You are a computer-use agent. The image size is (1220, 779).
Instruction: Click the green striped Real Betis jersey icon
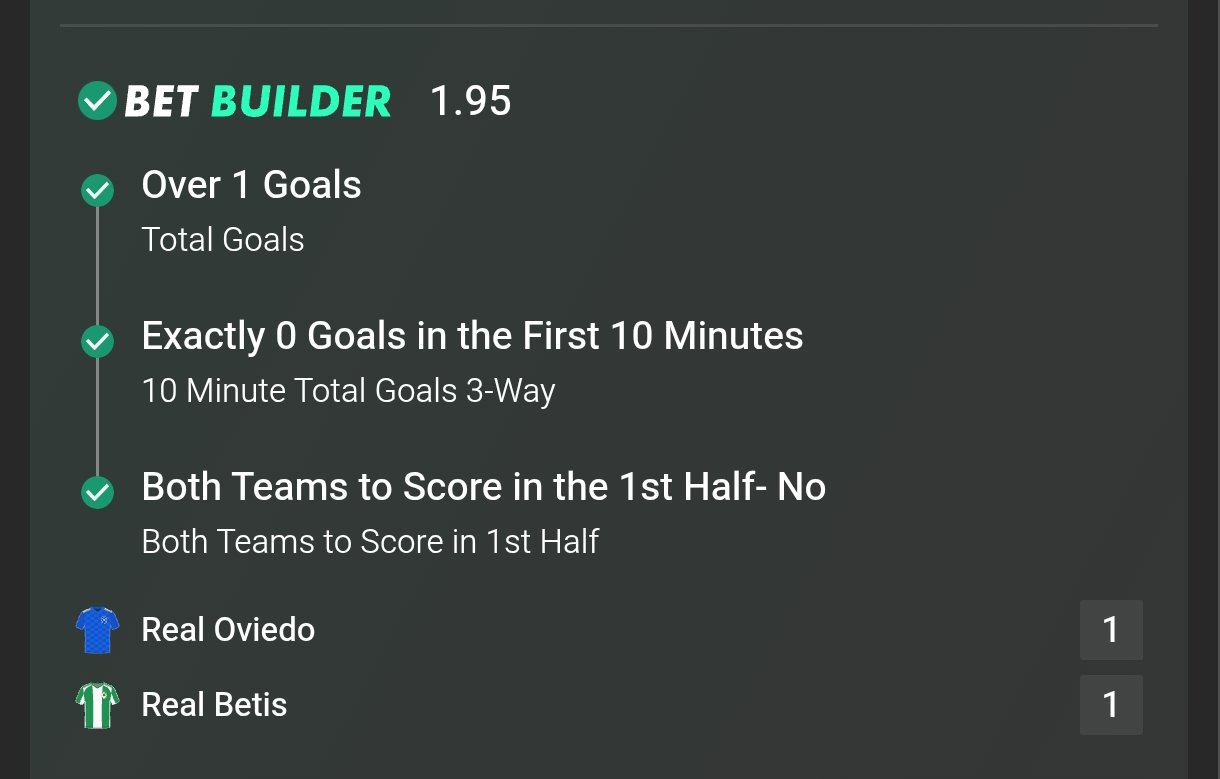(x=98, y=705)
